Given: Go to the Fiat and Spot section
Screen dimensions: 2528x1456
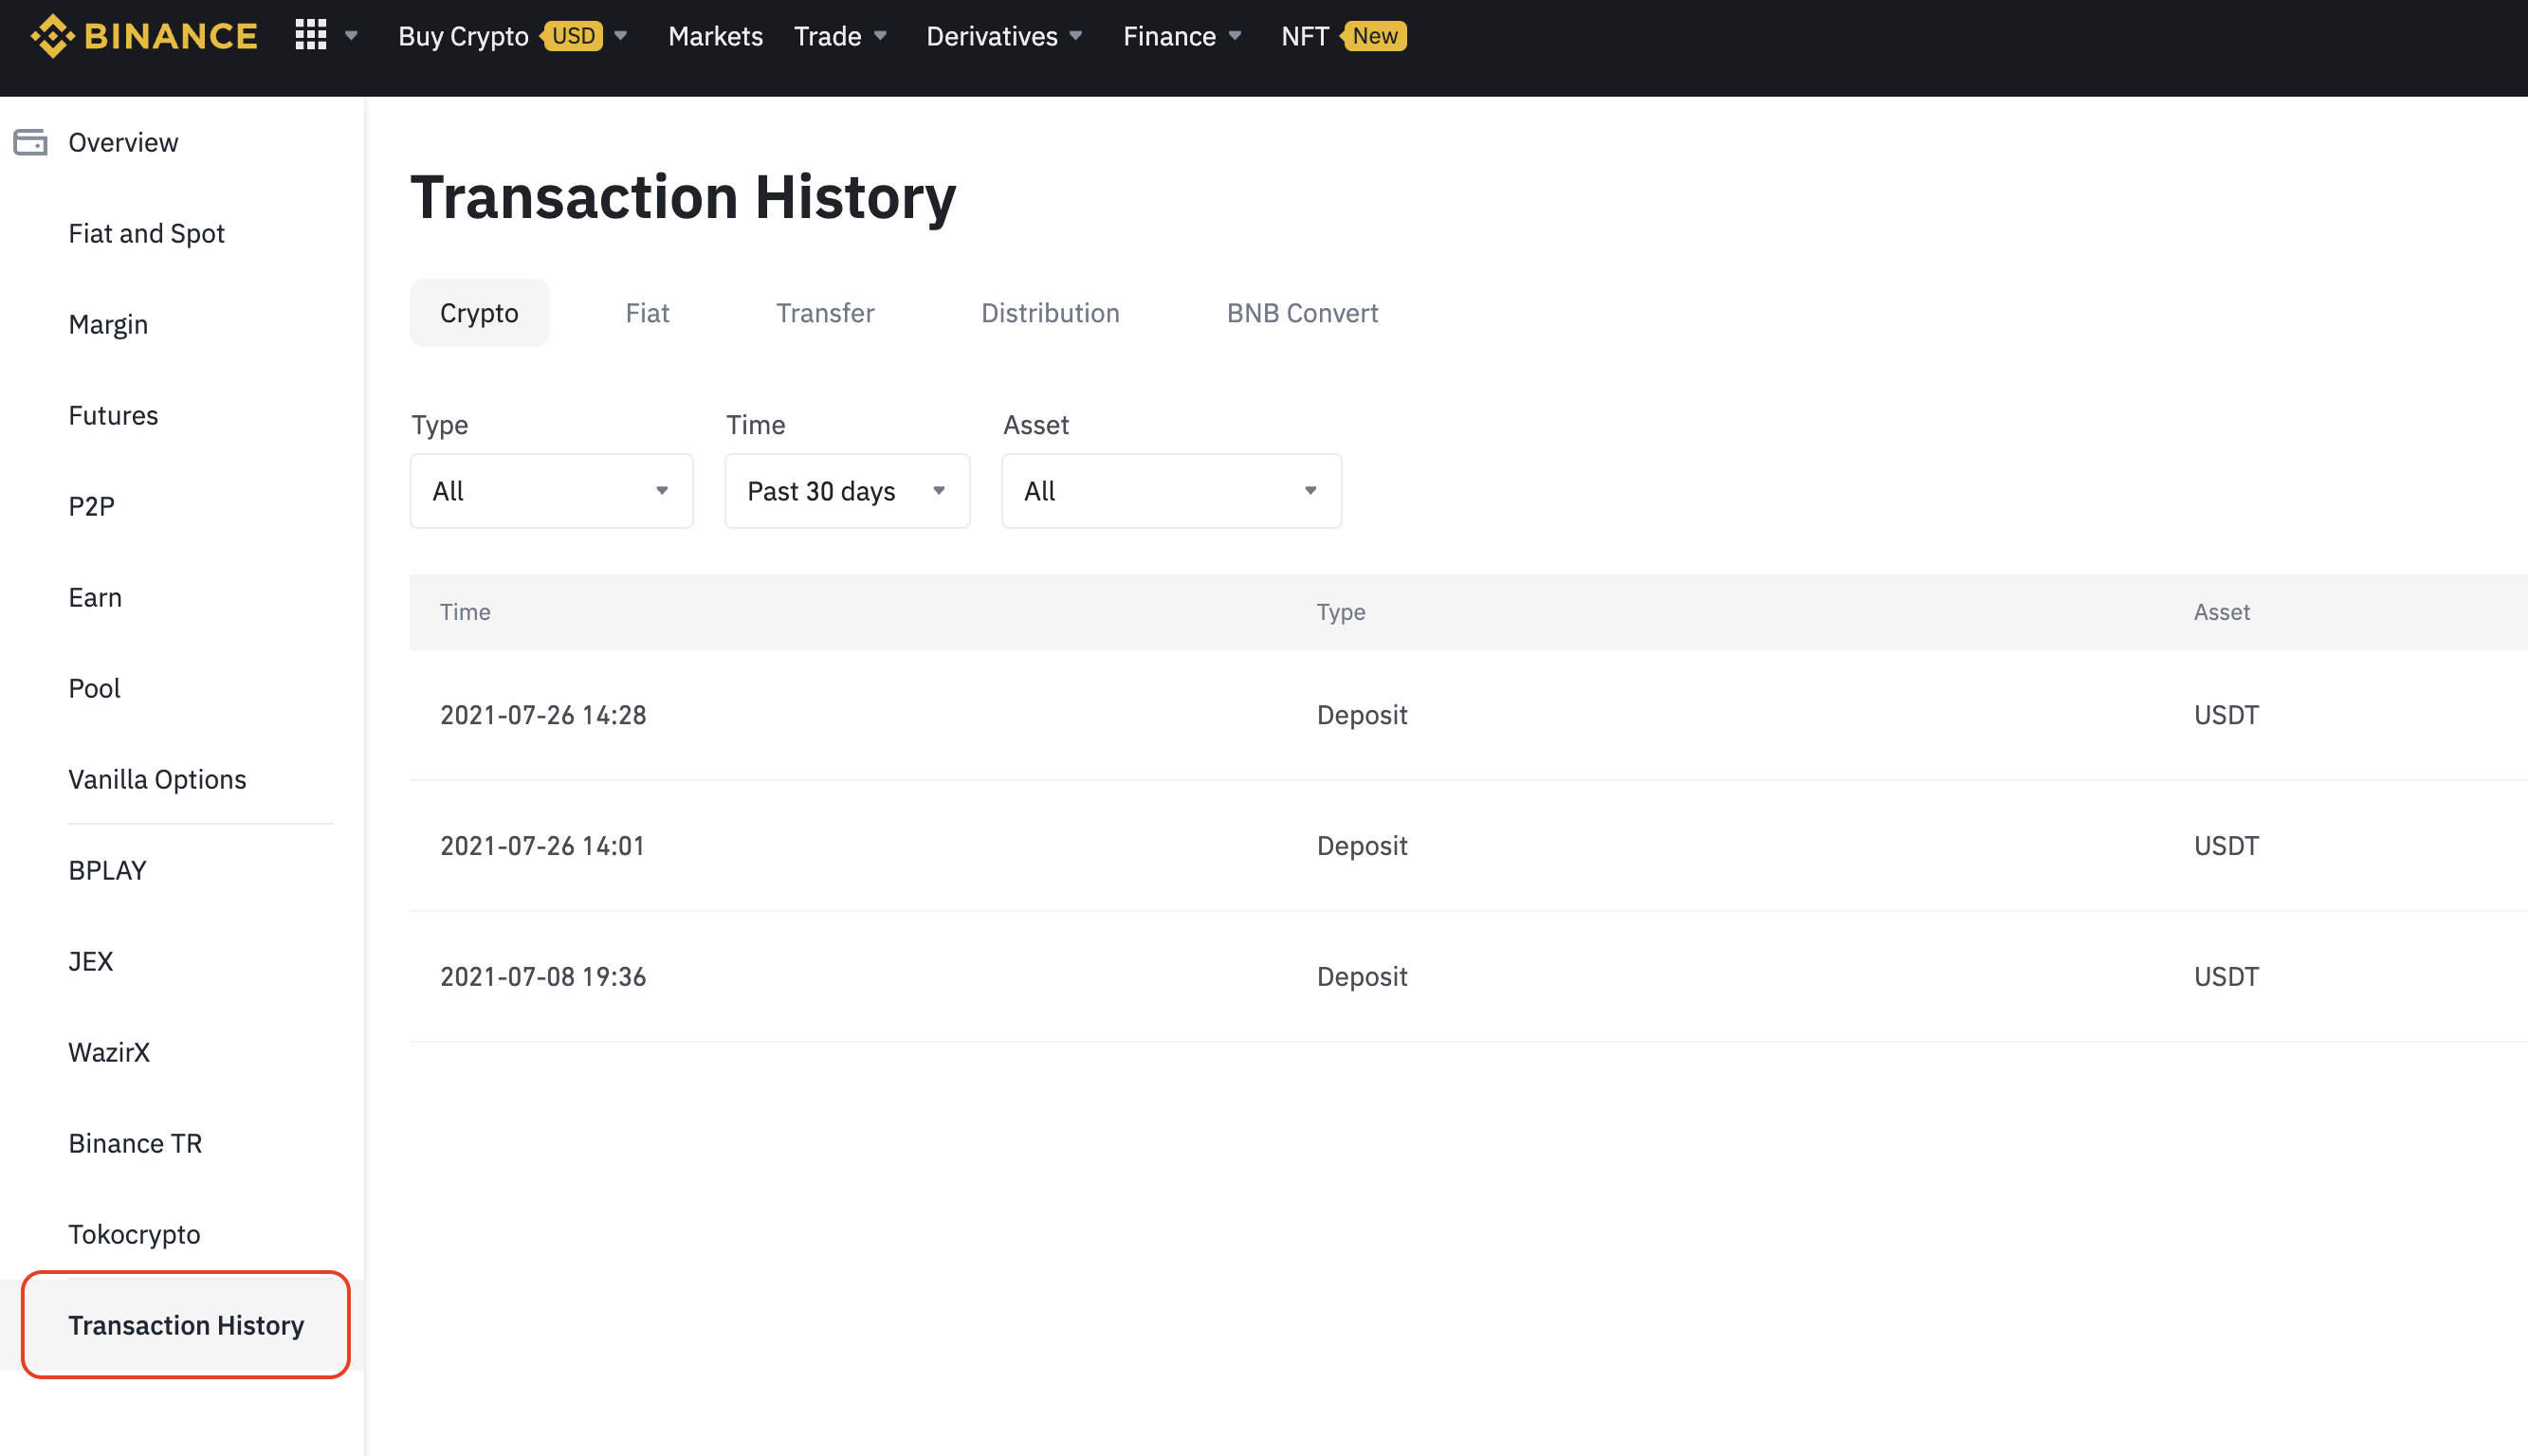Looking at the screenshot, I should 146,233.
